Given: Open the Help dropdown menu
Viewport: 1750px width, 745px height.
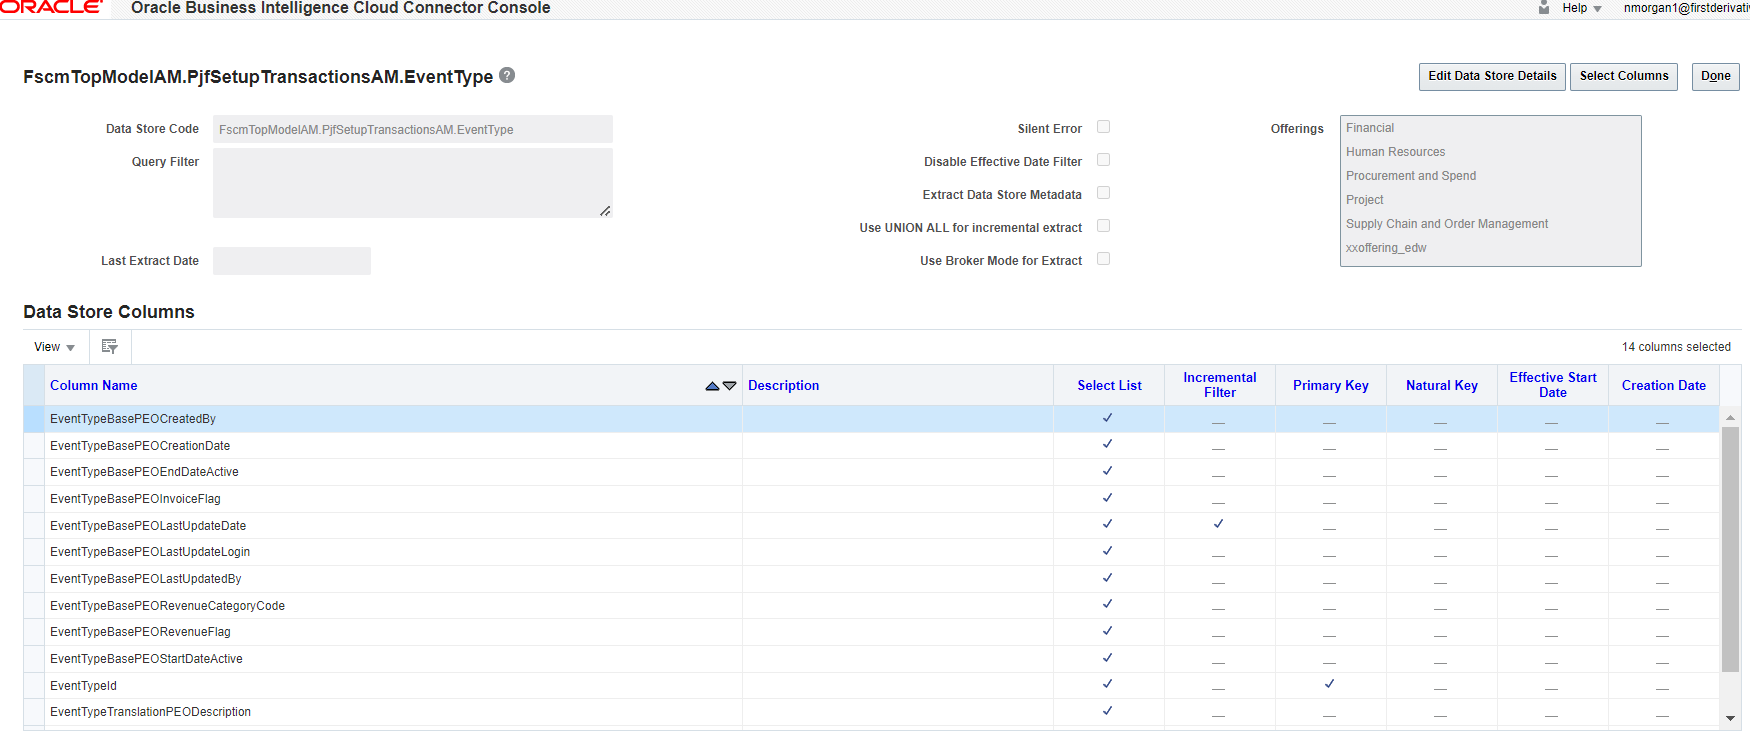Looking at the screenshot, I should click(1582, 8).
